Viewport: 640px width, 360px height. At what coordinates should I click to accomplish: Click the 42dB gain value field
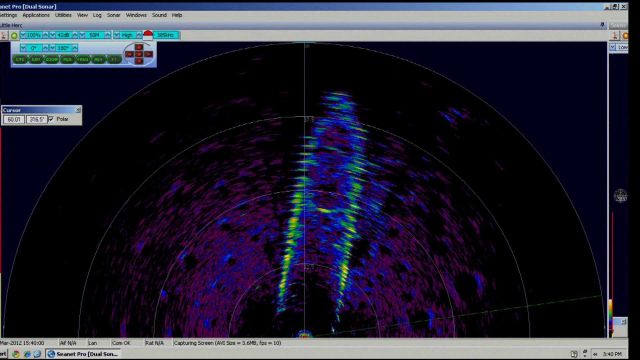pos(64,35)
